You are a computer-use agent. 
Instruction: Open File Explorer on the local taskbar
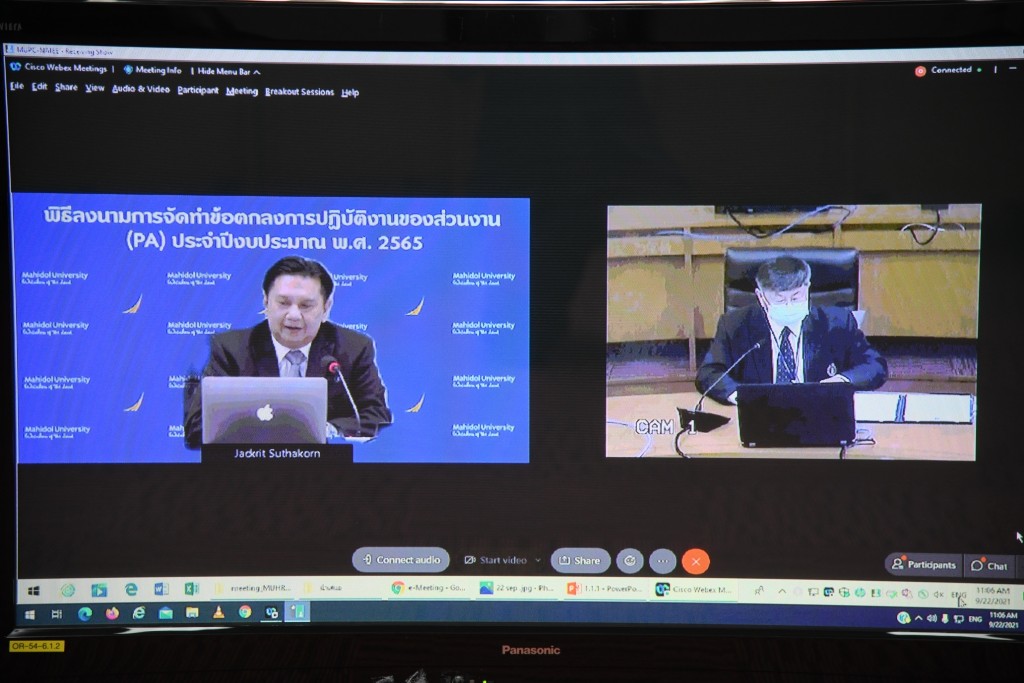tap(192, 612)
